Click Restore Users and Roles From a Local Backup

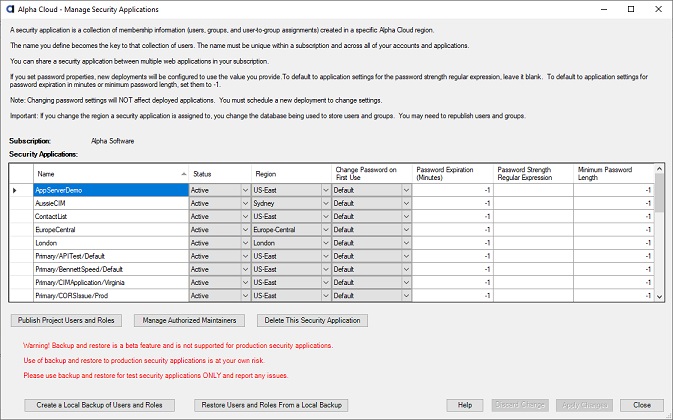(x=271, y=405)
